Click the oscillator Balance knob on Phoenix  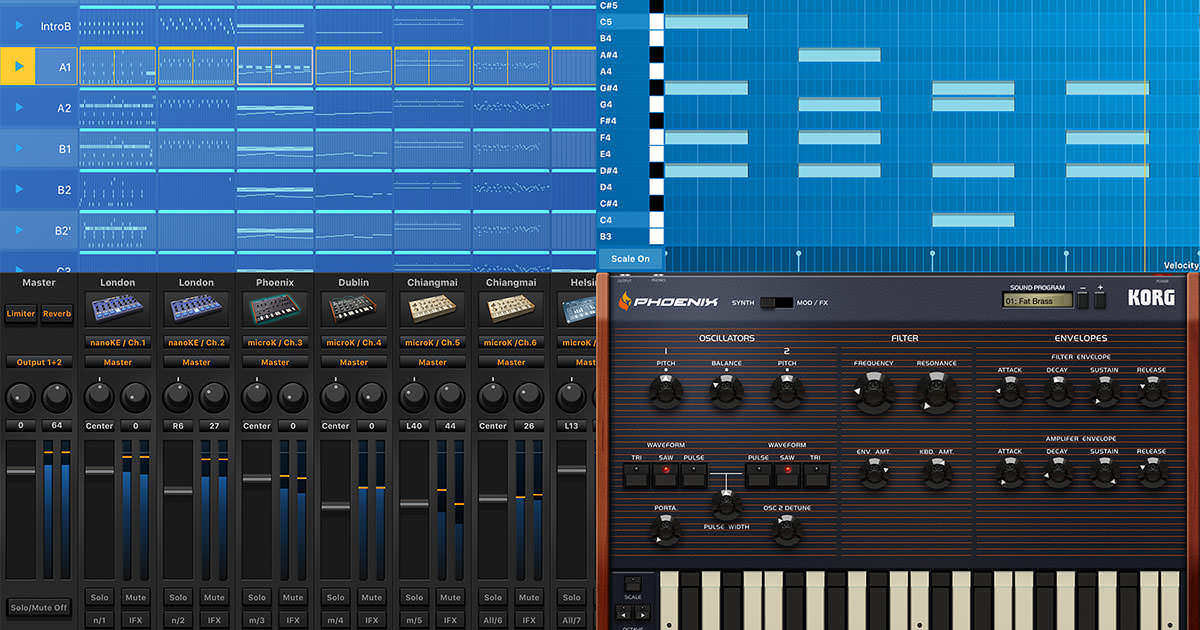726,391
